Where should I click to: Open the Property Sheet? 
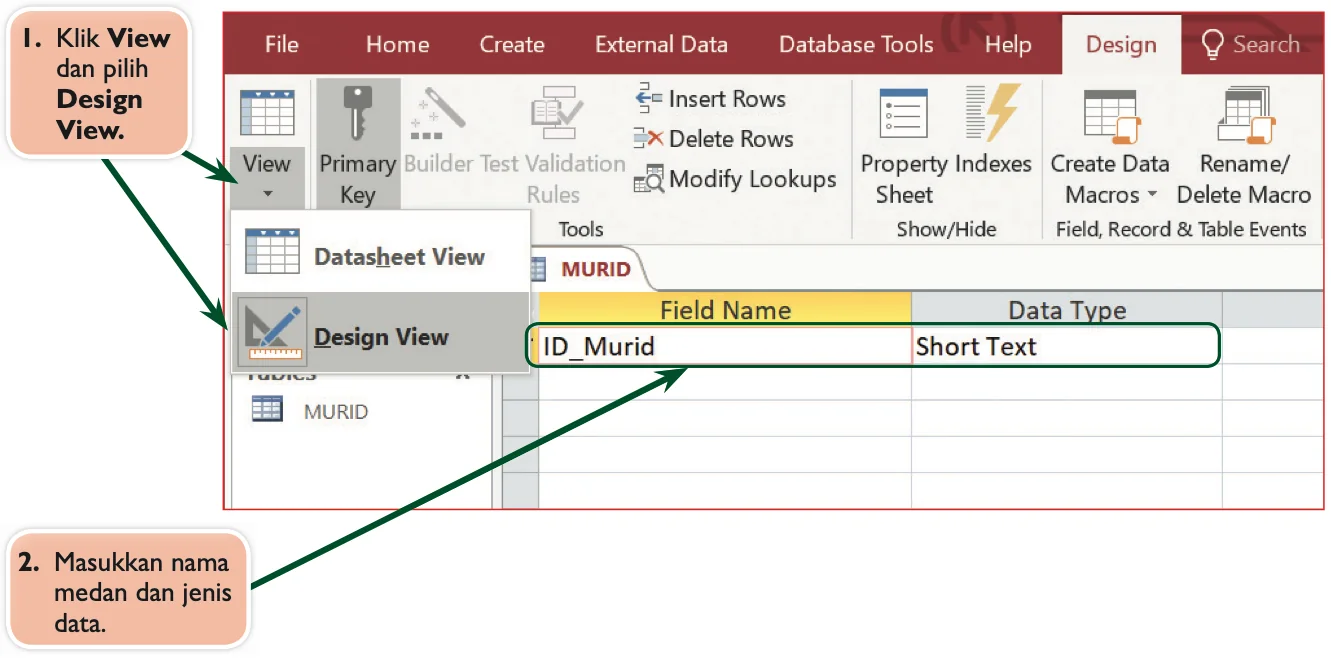click(904, 144)
